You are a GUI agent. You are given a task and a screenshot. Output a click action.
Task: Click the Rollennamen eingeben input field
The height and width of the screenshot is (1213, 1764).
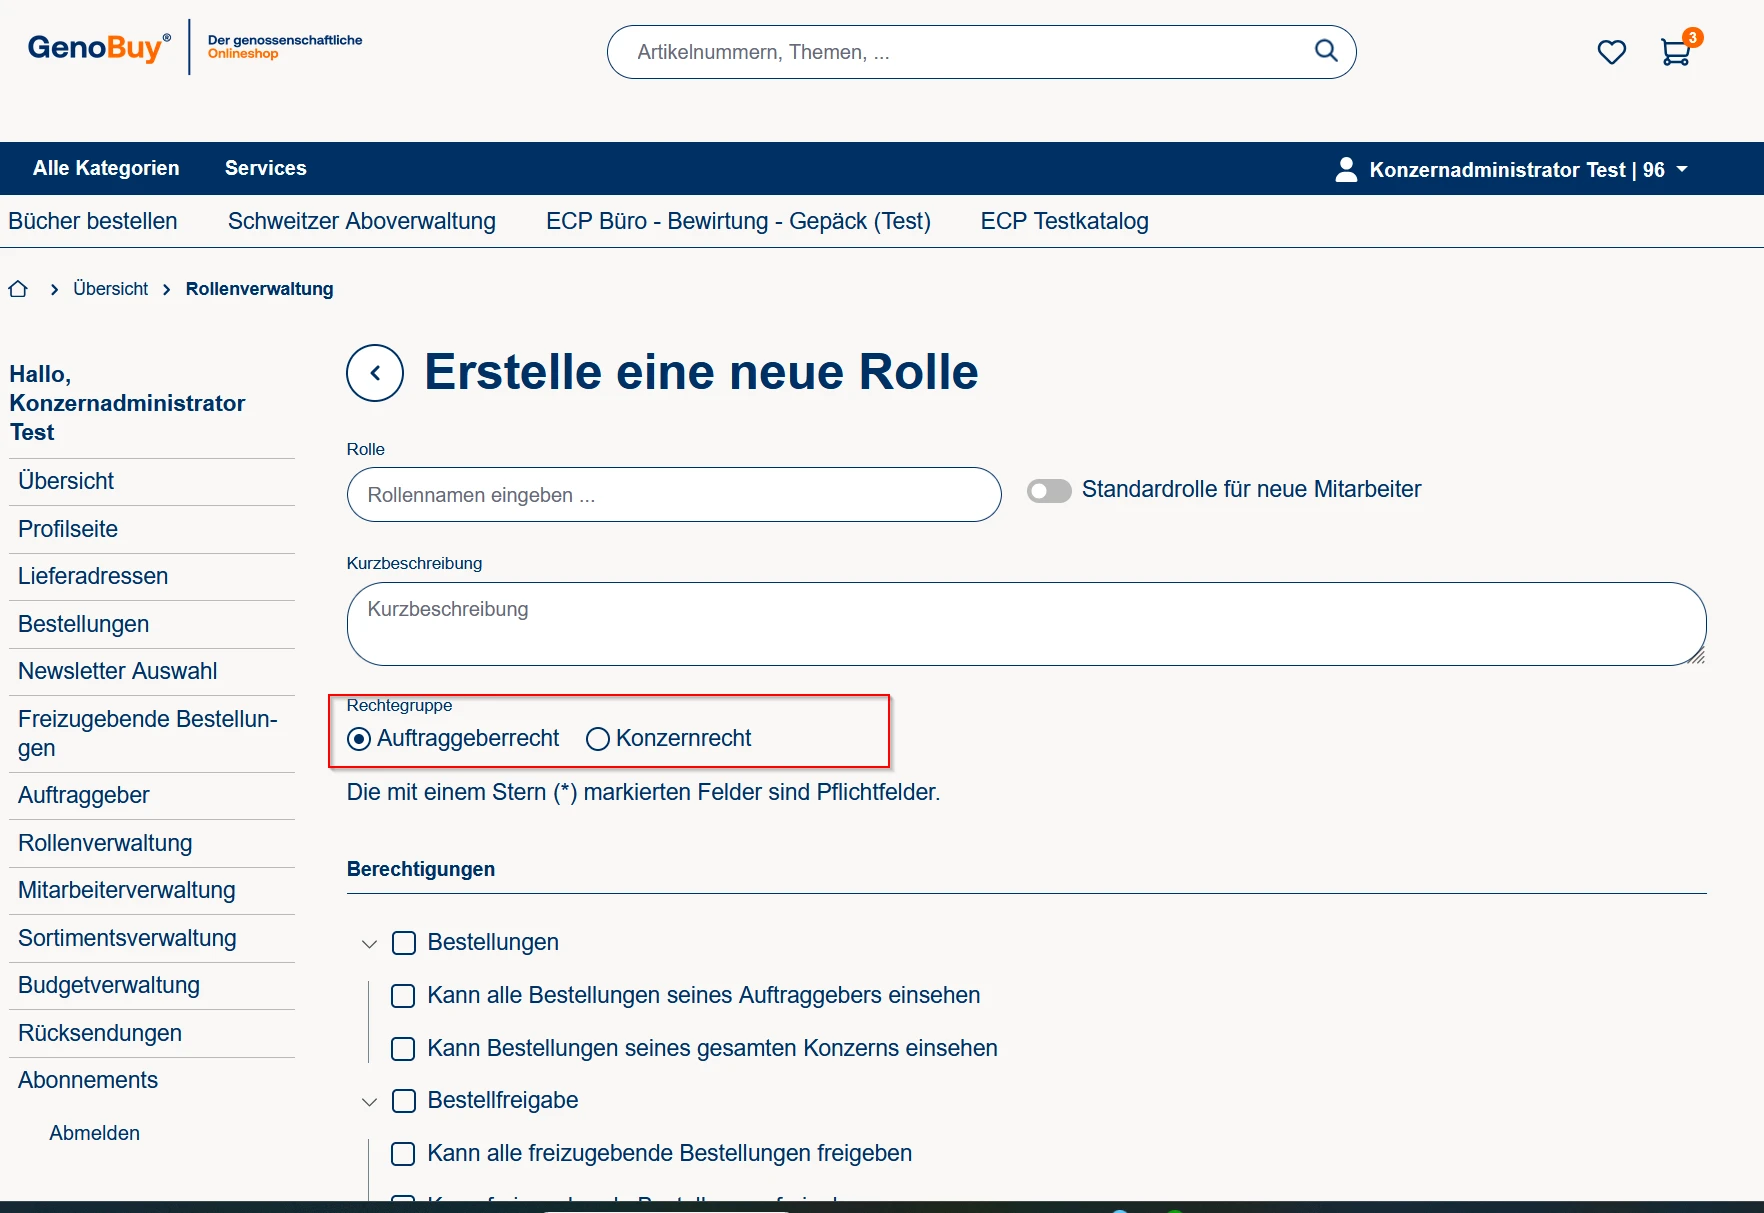click(x=673, y=495)
